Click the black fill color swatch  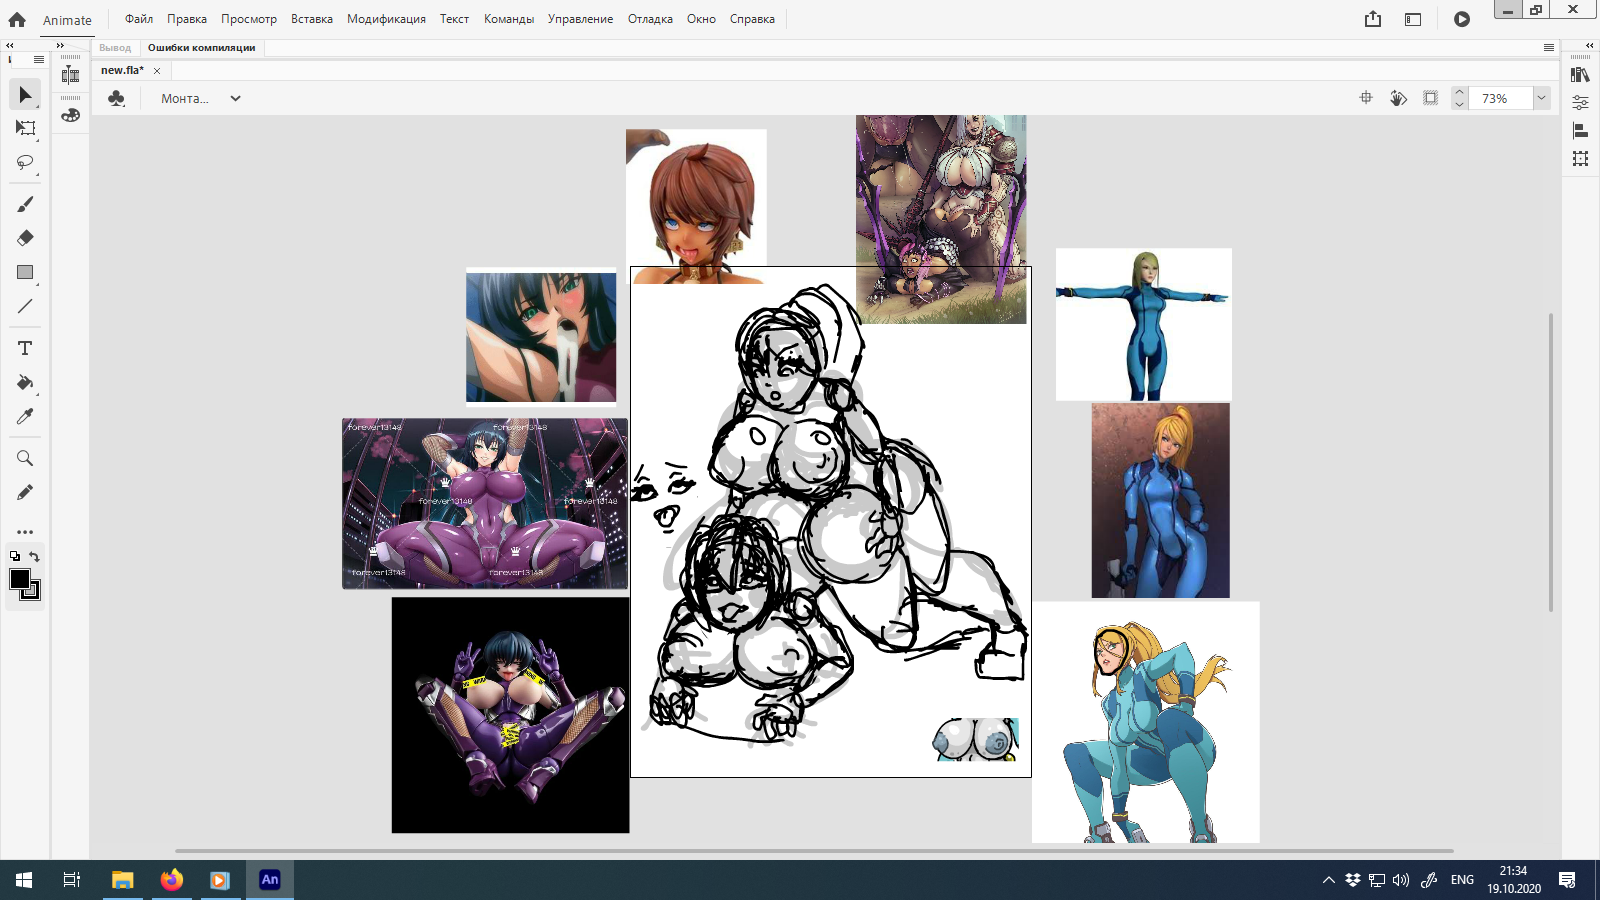[19, 579]
